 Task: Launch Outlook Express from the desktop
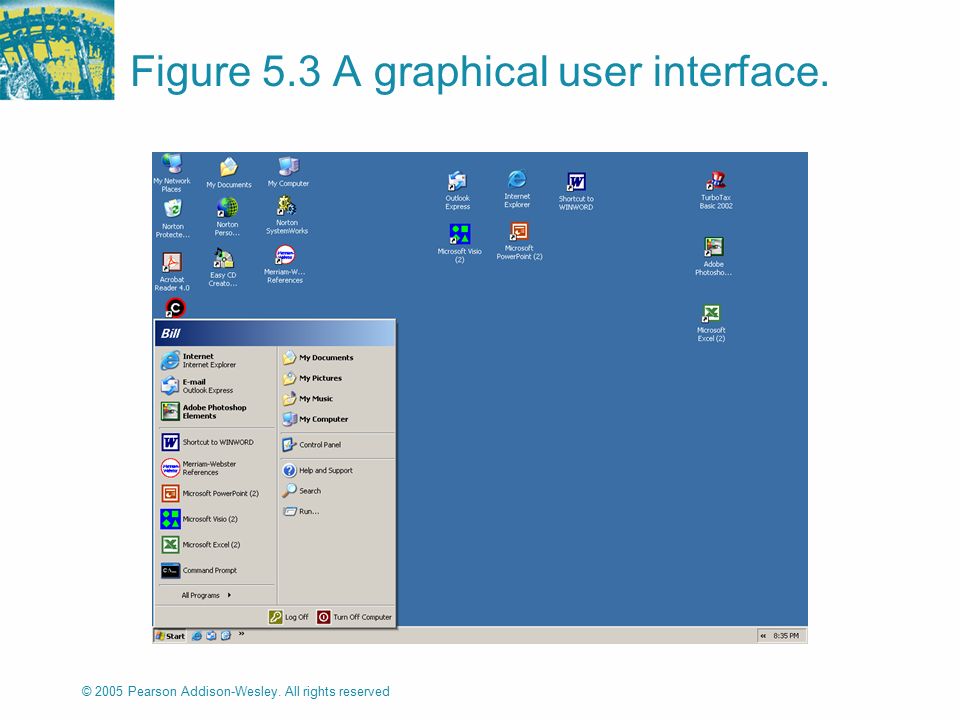point(457,191)
